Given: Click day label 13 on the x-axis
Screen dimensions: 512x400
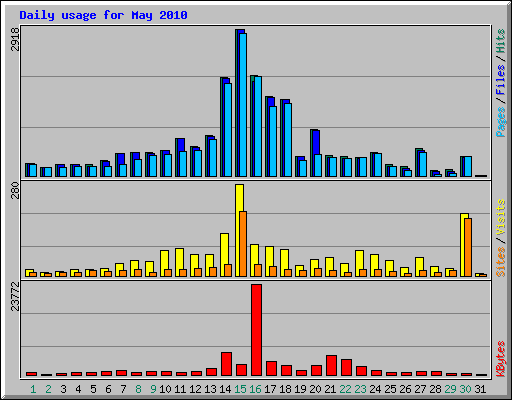Looking at the screenshot, I should pos(210,389).
